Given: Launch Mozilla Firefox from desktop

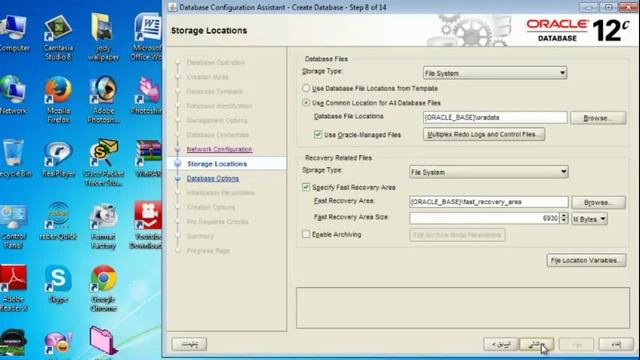Looking at the screenshot, I should click(58, 99).
